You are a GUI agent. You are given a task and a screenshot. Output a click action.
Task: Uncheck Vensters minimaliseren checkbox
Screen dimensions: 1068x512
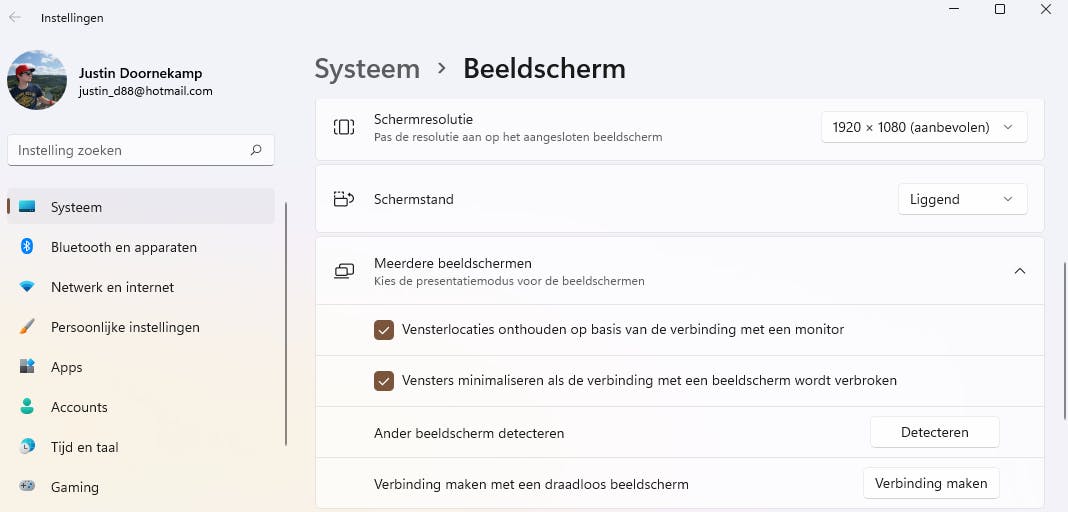[x=383, y=380]
